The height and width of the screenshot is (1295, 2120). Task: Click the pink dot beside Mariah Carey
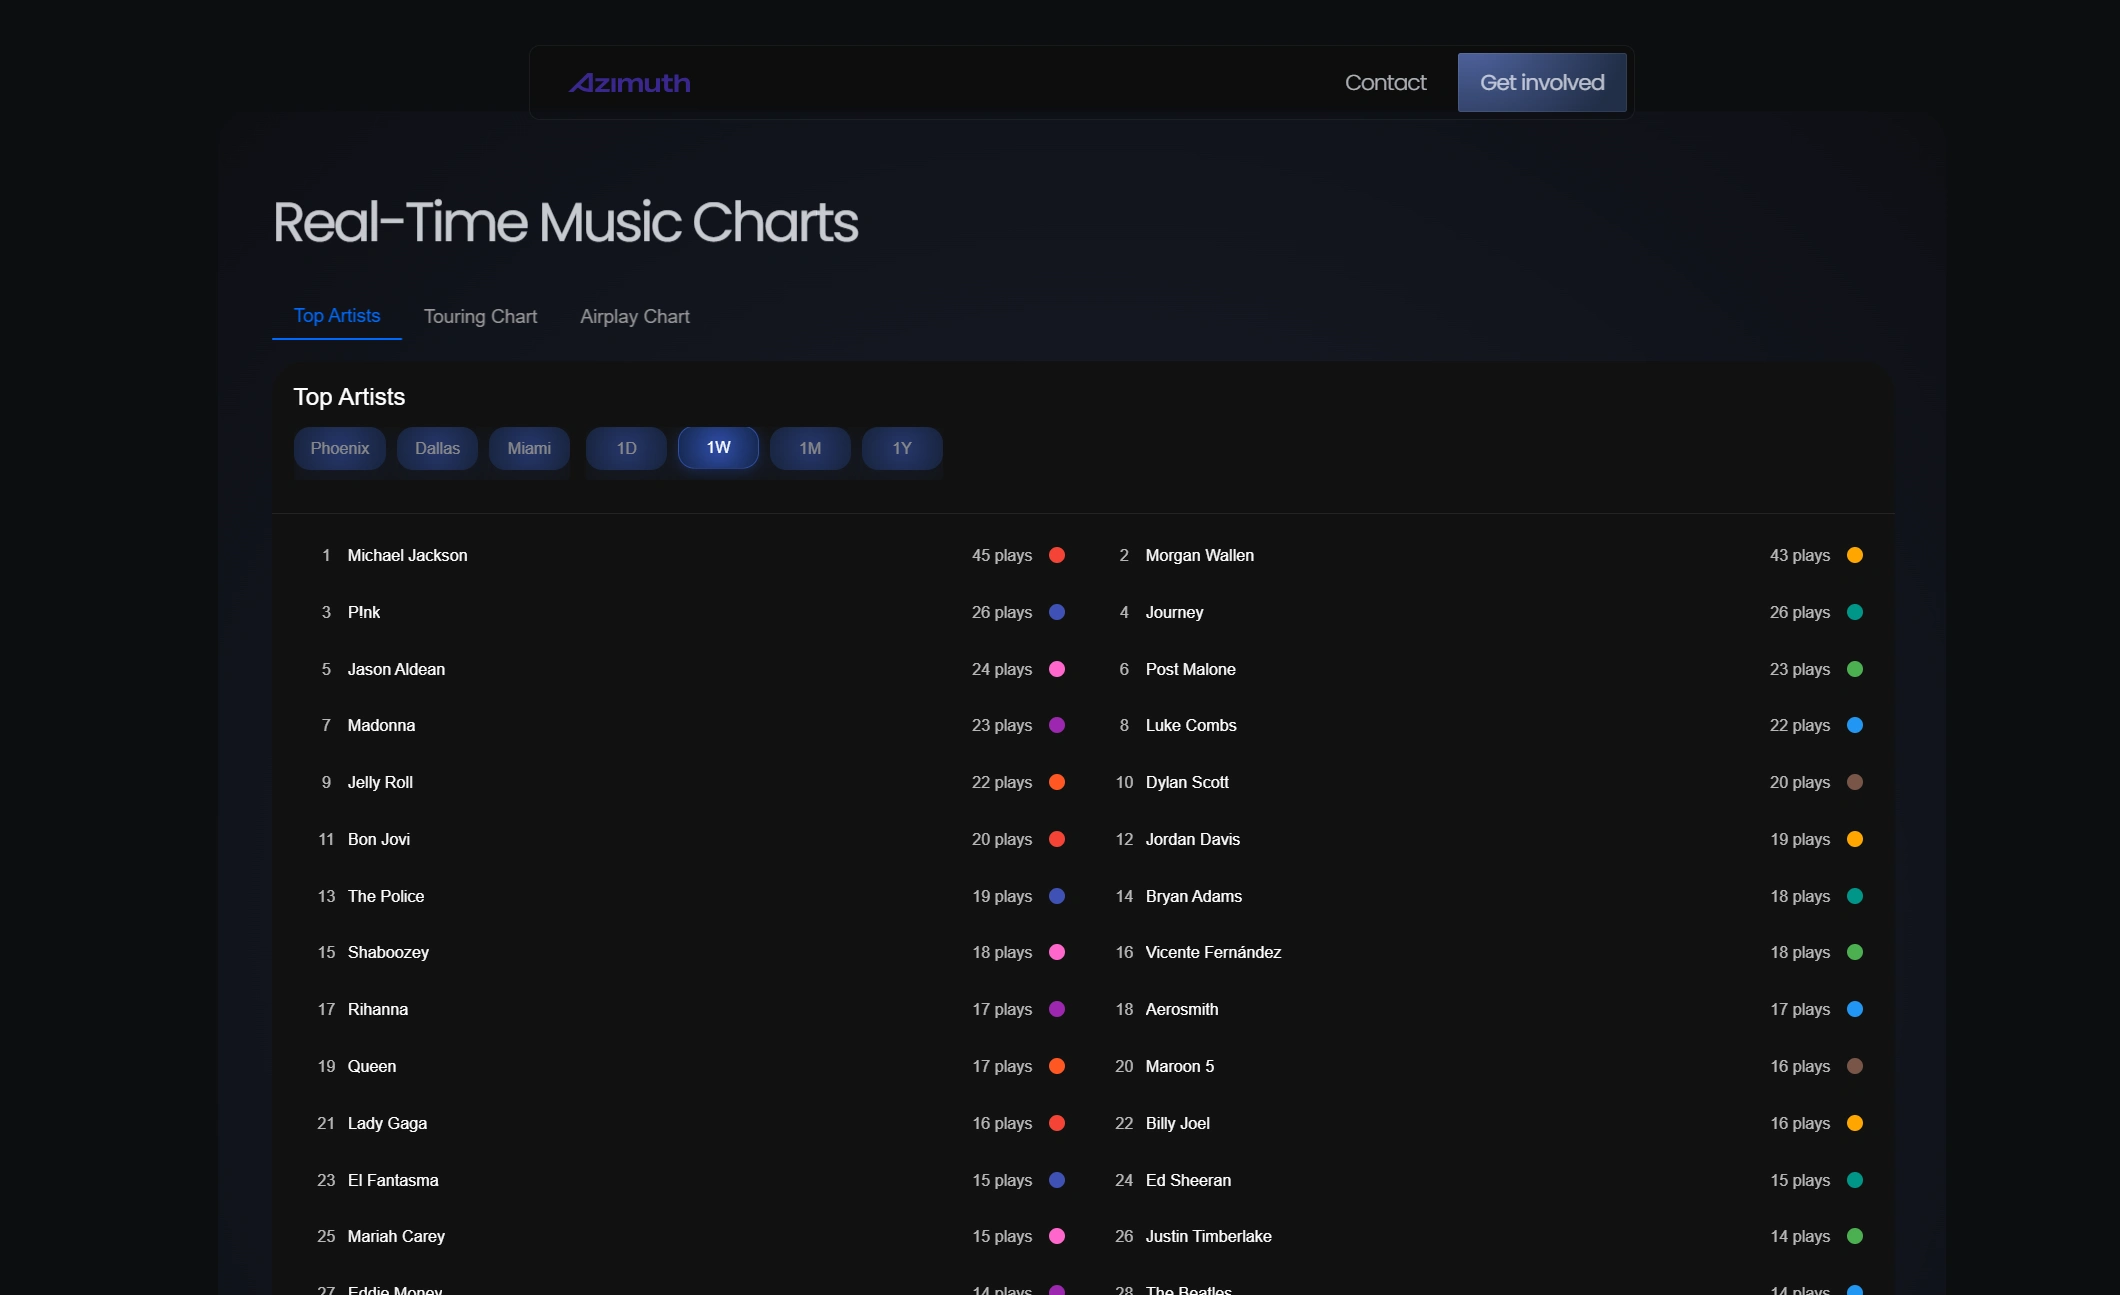click(1057, 1236)
